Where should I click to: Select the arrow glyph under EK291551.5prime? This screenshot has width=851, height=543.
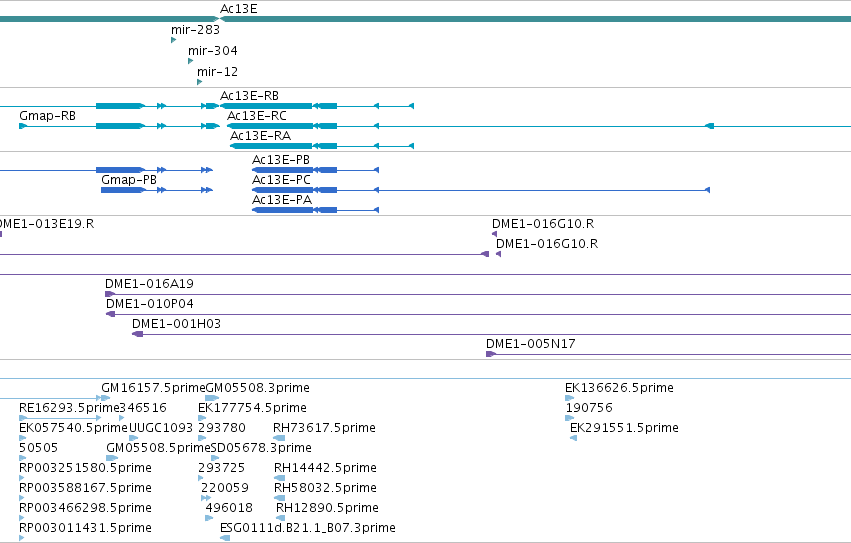click(x=573, y=438)
